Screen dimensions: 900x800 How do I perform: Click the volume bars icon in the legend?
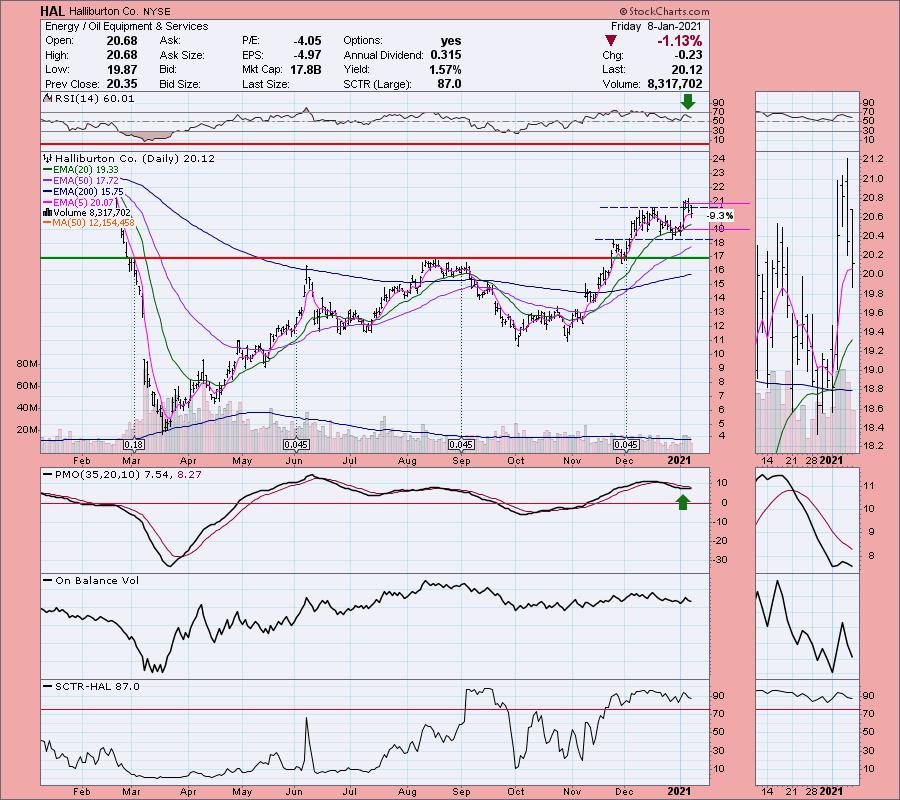(x=47, y=212)
